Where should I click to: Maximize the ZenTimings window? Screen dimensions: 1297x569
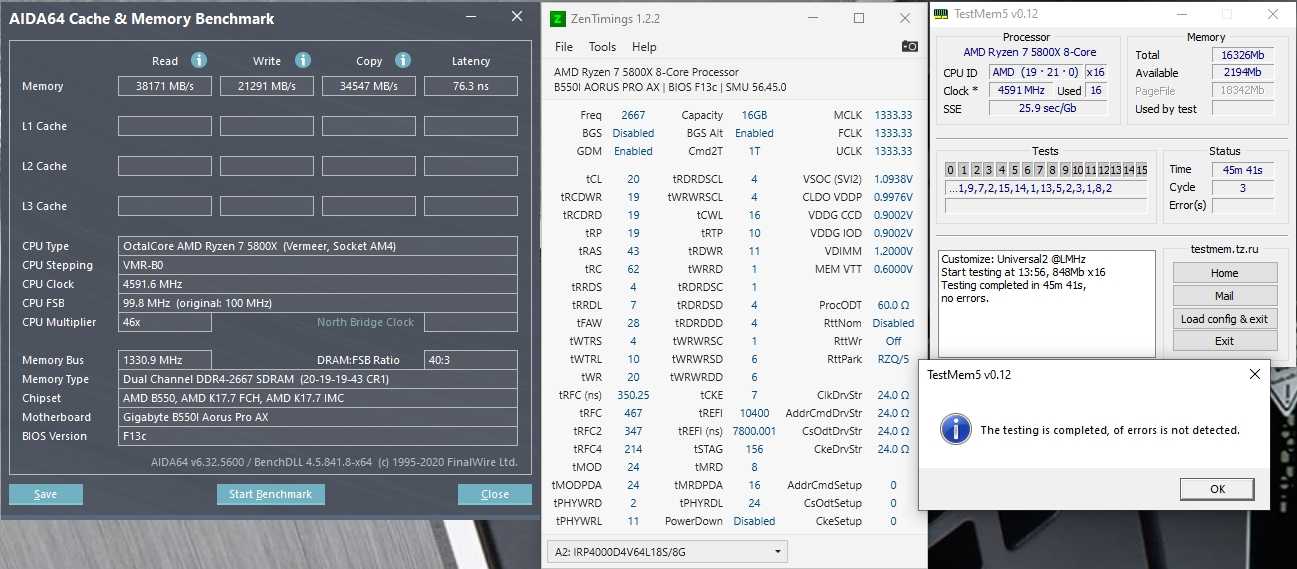(859, 18)
